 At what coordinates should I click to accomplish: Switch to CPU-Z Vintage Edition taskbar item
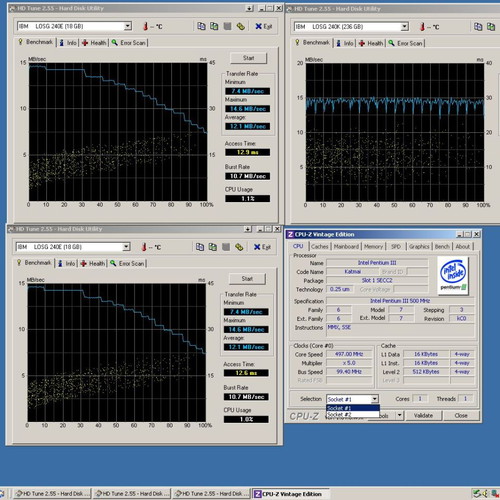291,494
